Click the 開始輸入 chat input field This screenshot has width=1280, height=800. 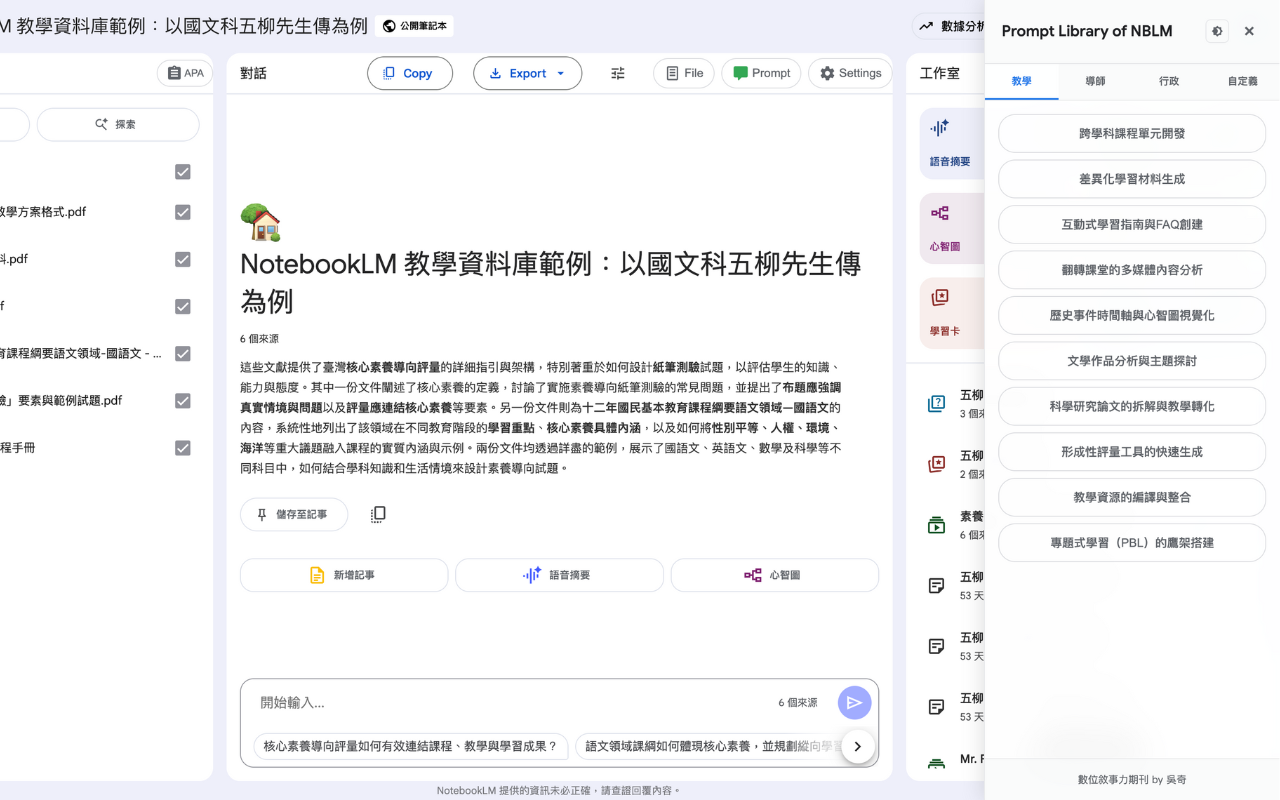(450, 702)
